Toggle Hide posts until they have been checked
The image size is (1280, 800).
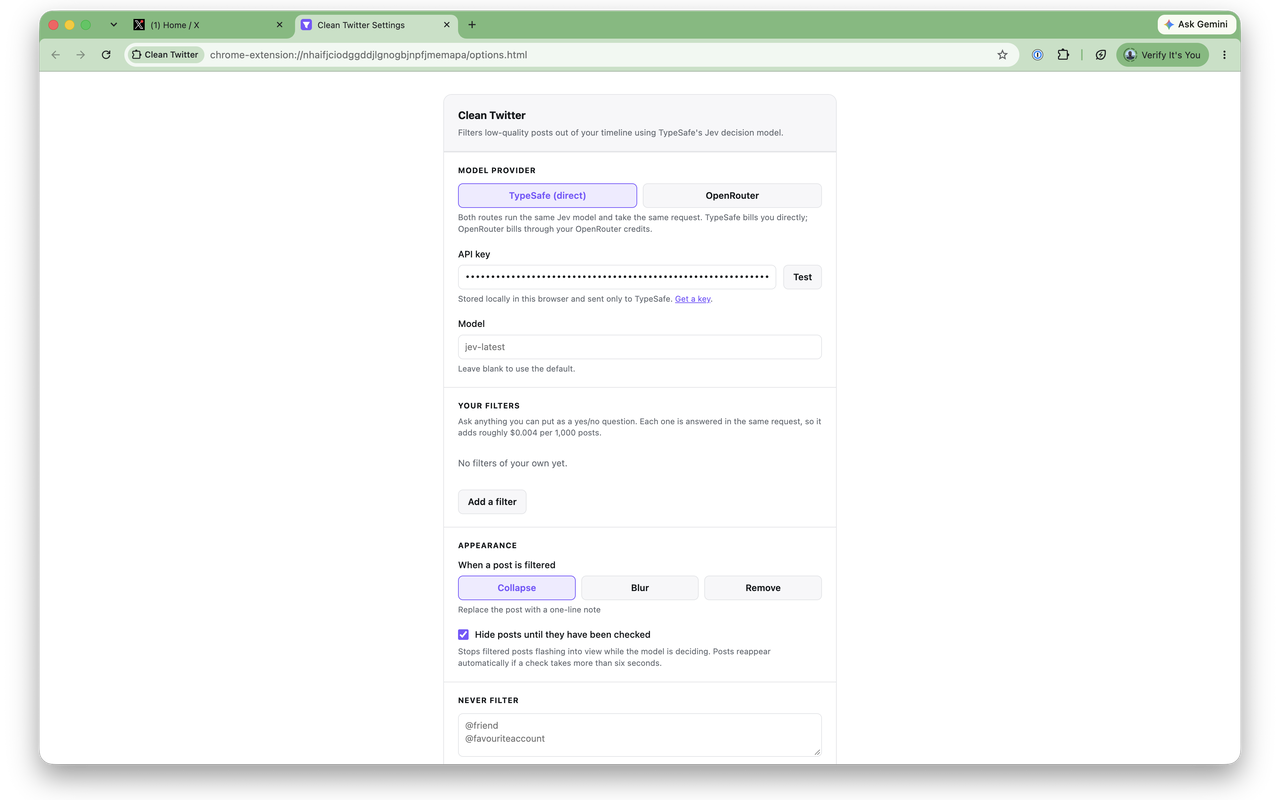(x=463, y=634)
